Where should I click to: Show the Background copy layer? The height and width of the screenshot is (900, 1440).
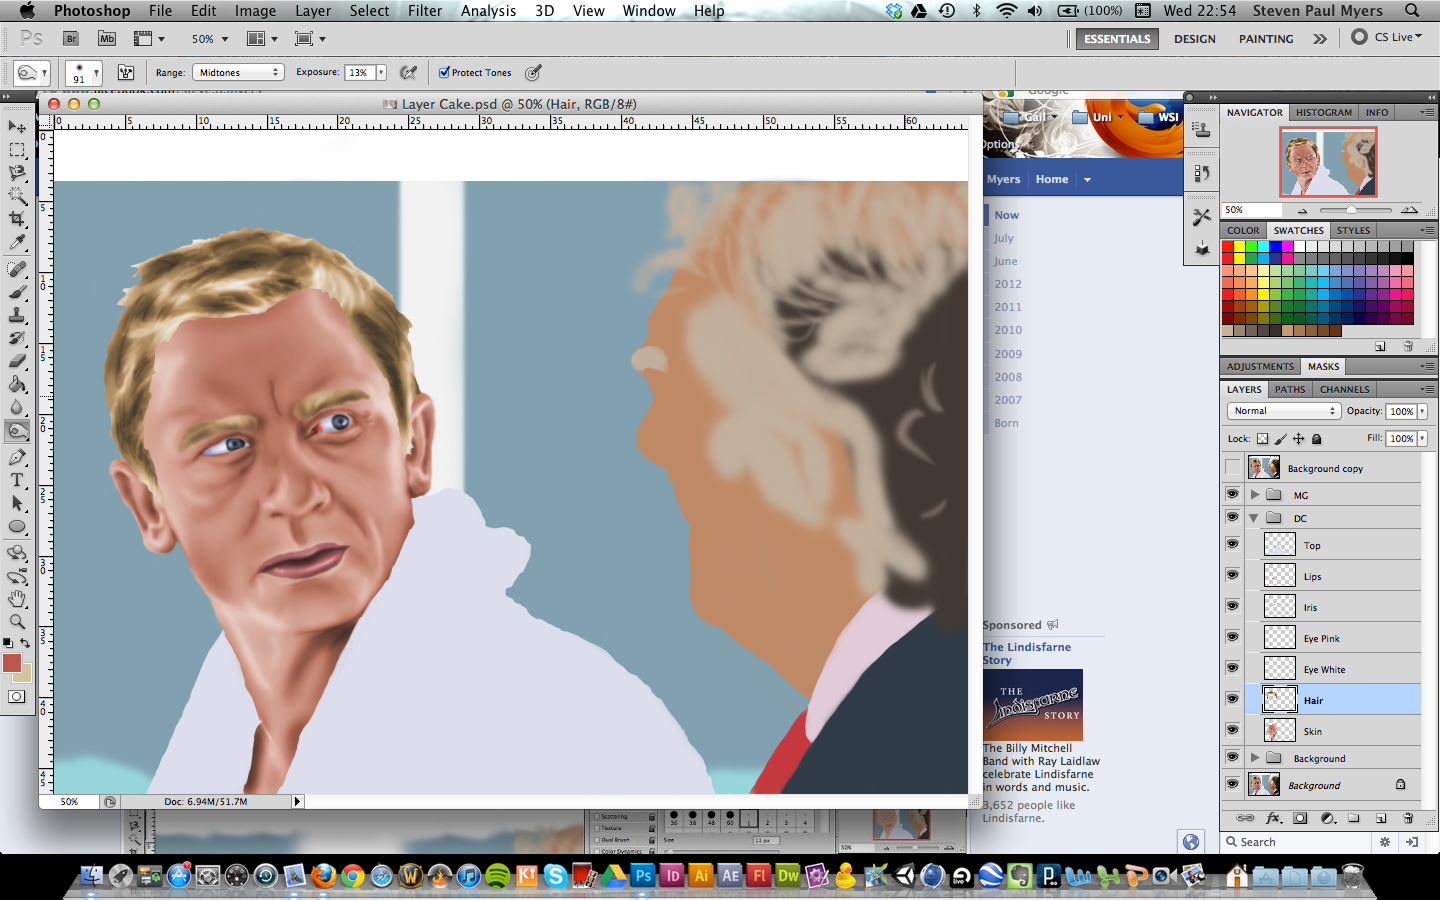pos(1232,467)
